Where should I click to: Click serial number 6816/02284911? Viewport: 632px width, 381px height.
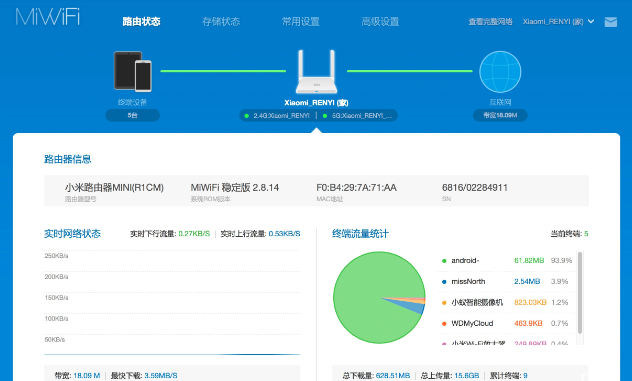(475, 187)
